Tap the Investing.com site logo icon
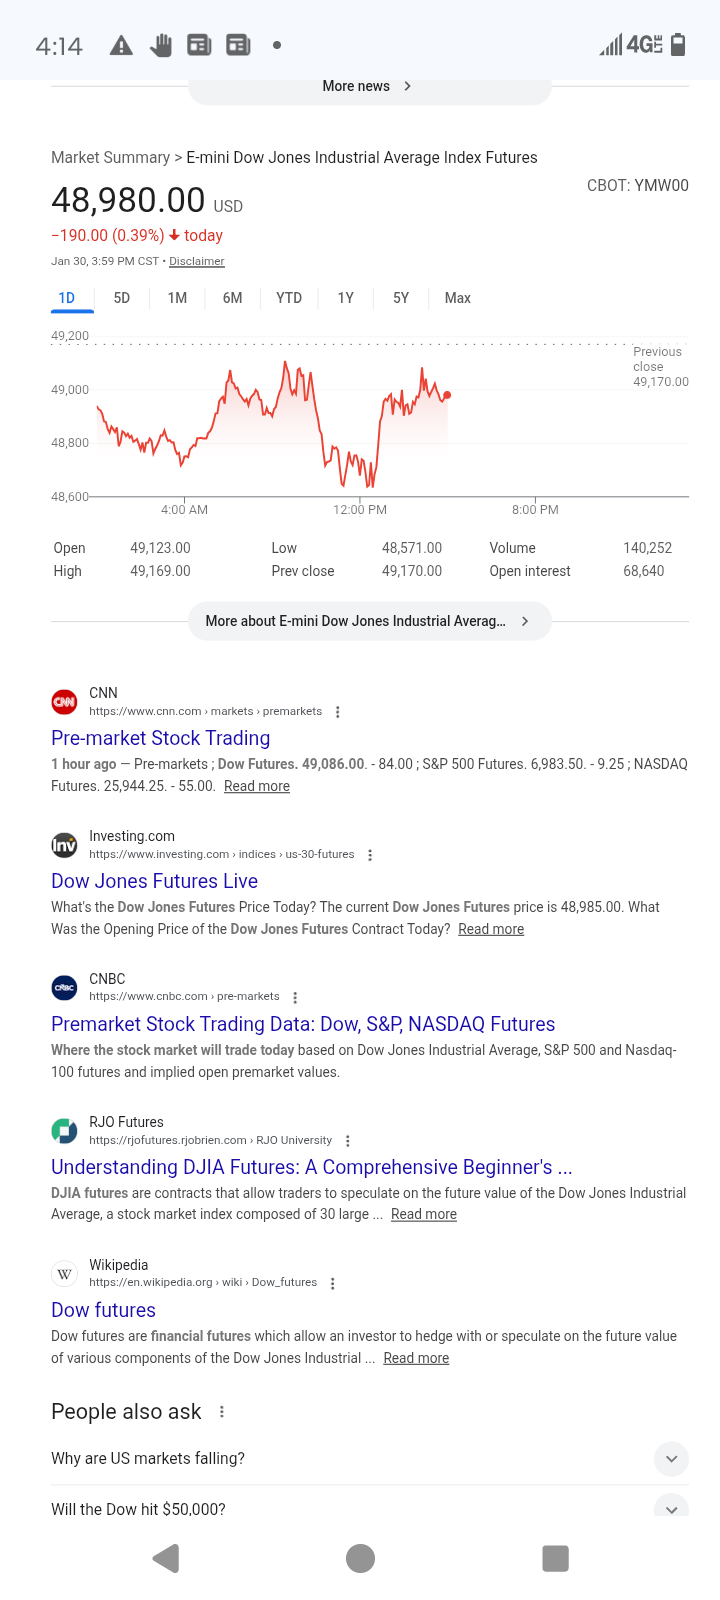The width and height of the screenshot is (720, 1600). tap(64, 845)
